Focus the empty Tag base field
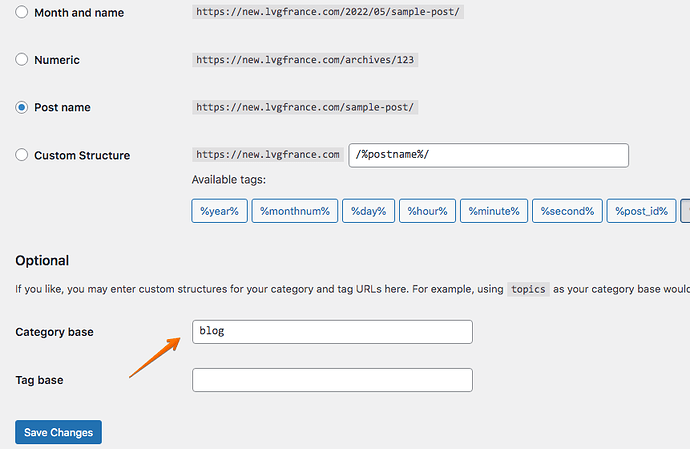690x449 pixels. click(x=332, y=380)
